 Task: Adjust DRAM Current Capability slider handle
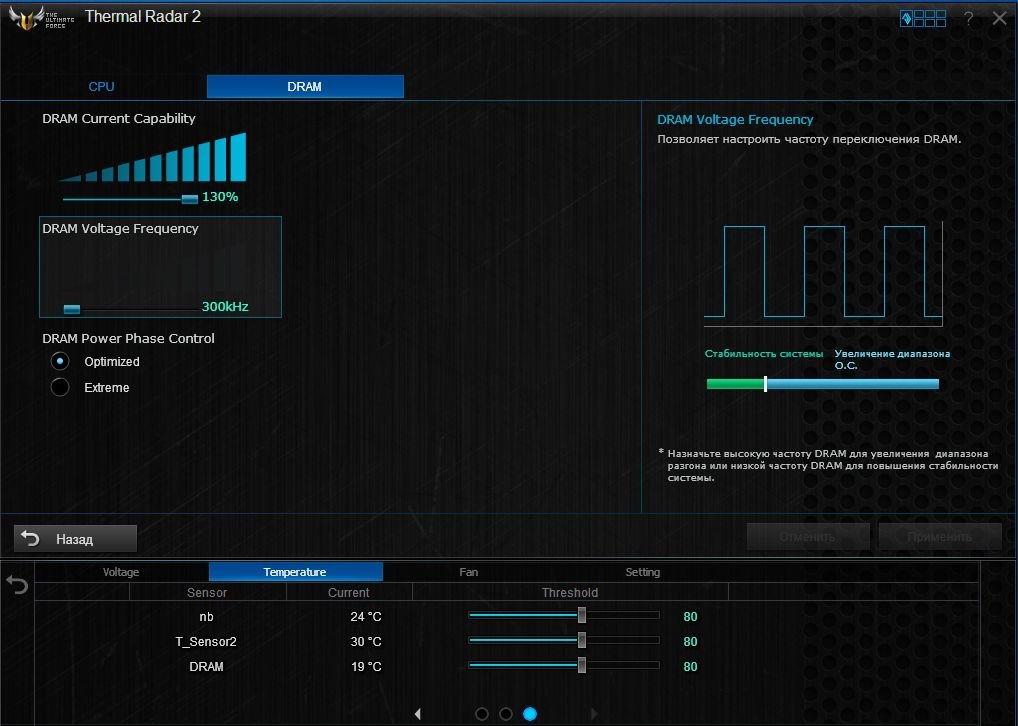click(190, 199)
